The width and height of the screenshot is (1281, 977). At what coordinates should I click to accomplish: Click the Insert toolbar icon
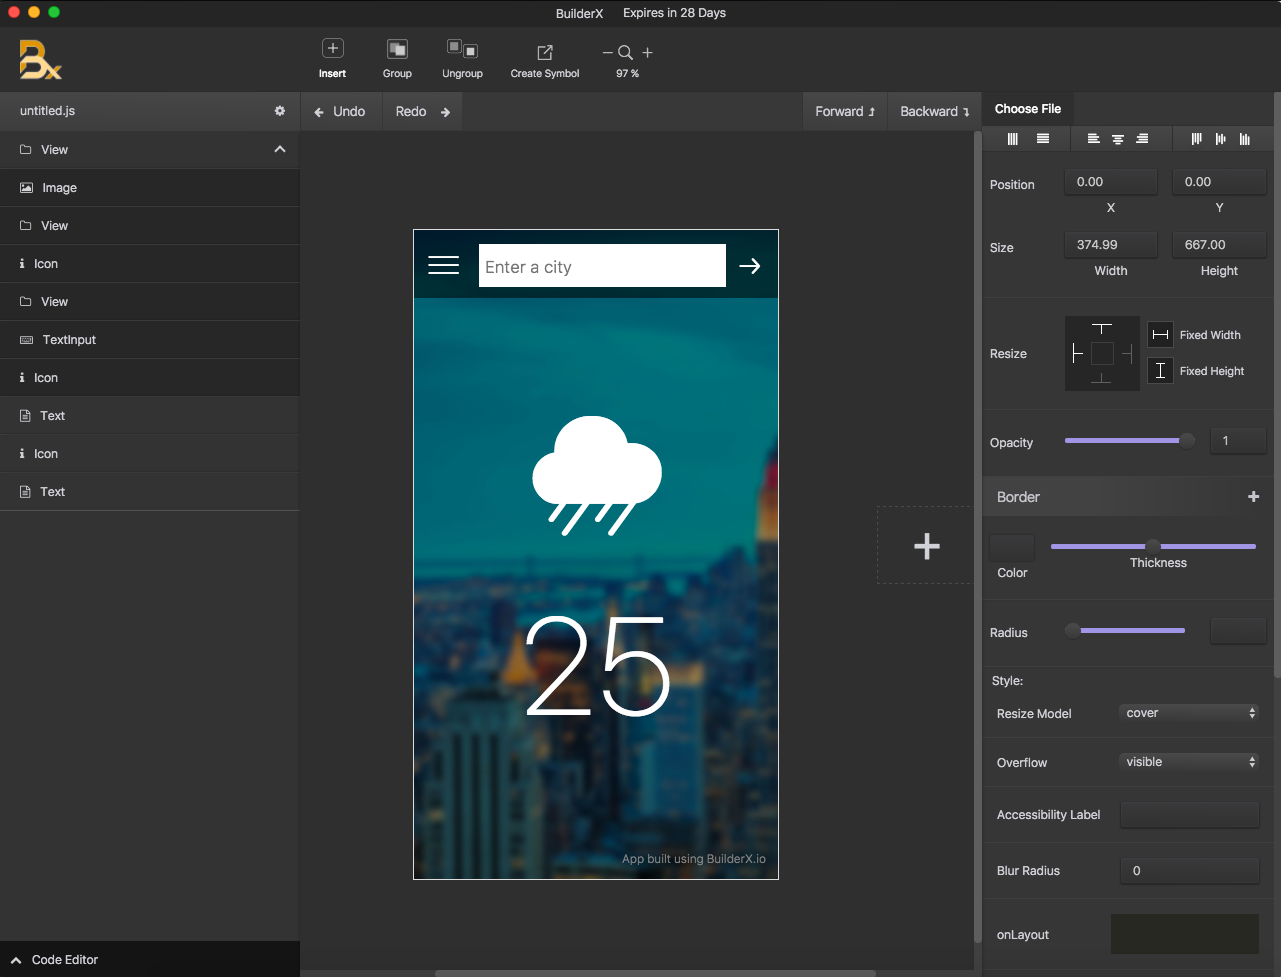(x=332, y=49)
